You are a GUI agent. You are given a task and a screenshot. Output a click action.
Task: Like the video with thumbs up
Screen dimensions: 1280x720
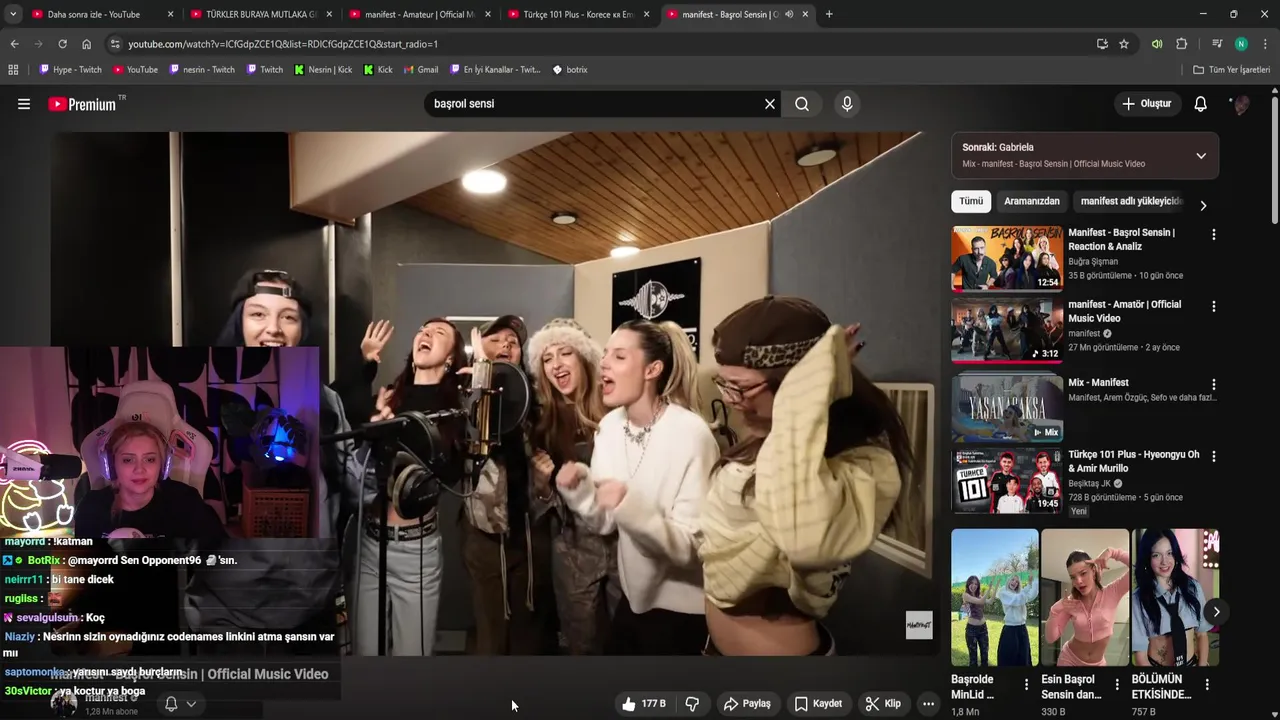pos(643,704)
